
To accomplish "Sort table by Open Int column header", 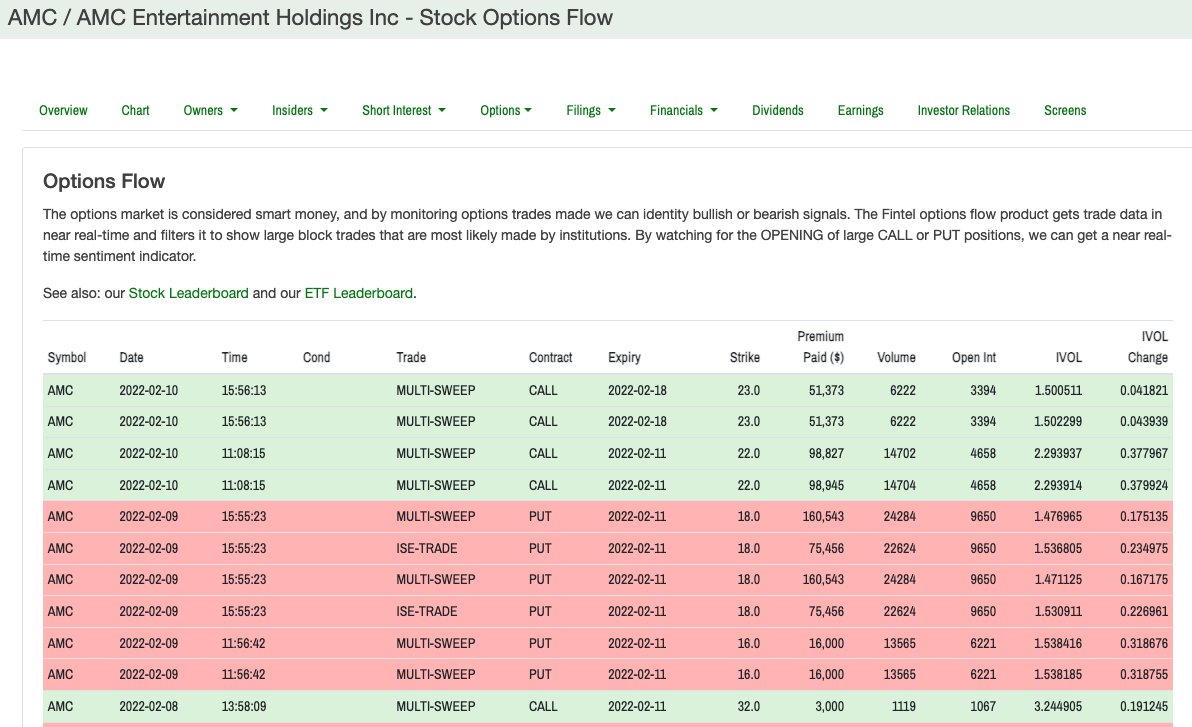I will tap(974, 357).
